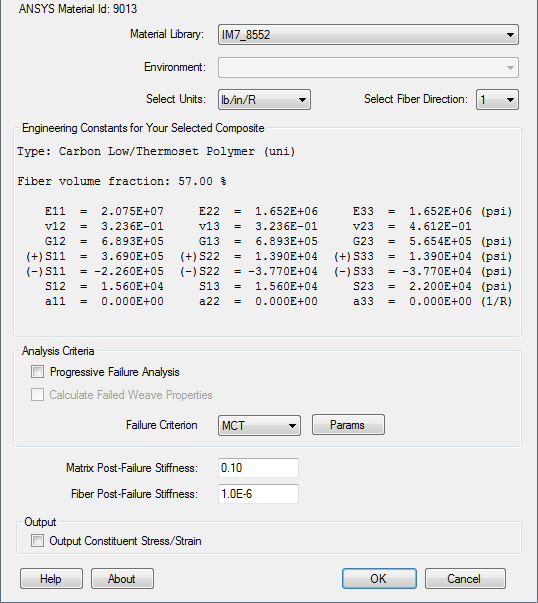Click the E22 value 1.652E+06

pyautogui.click(x=286, y=212)
